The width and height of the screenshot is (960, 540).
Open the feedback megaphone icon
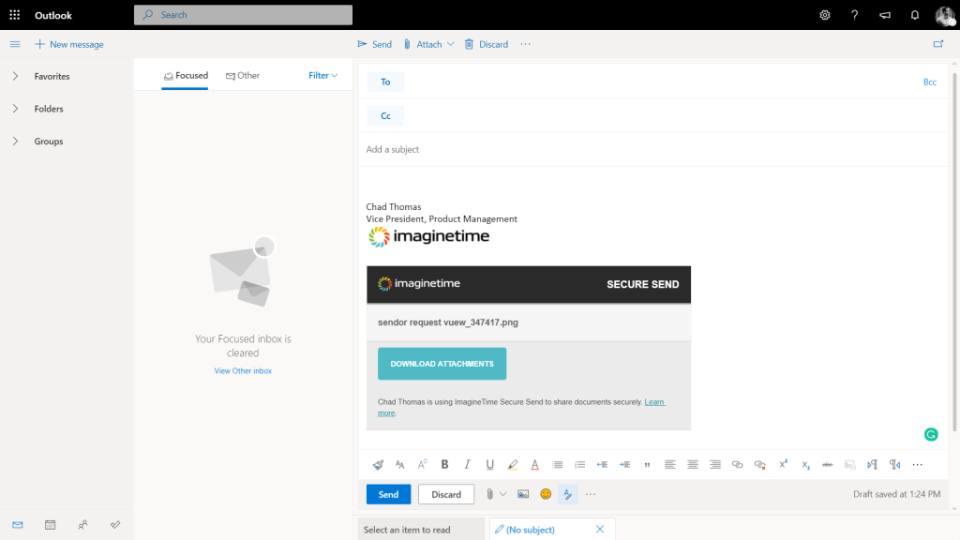coord(885,15)
